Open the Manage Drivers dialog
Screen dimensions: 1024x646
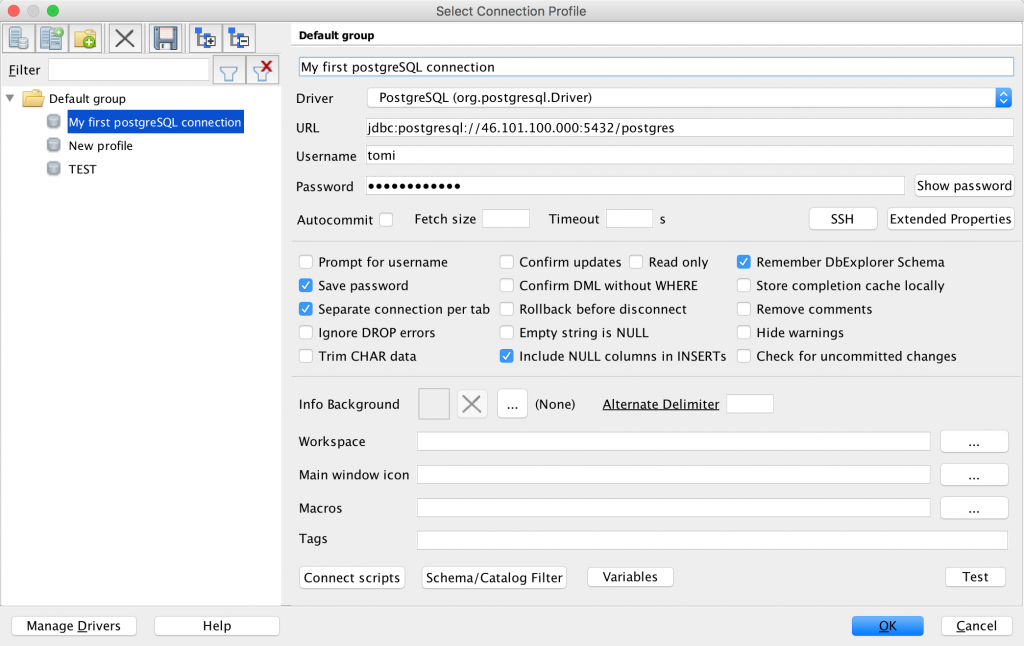pos(73,625)
